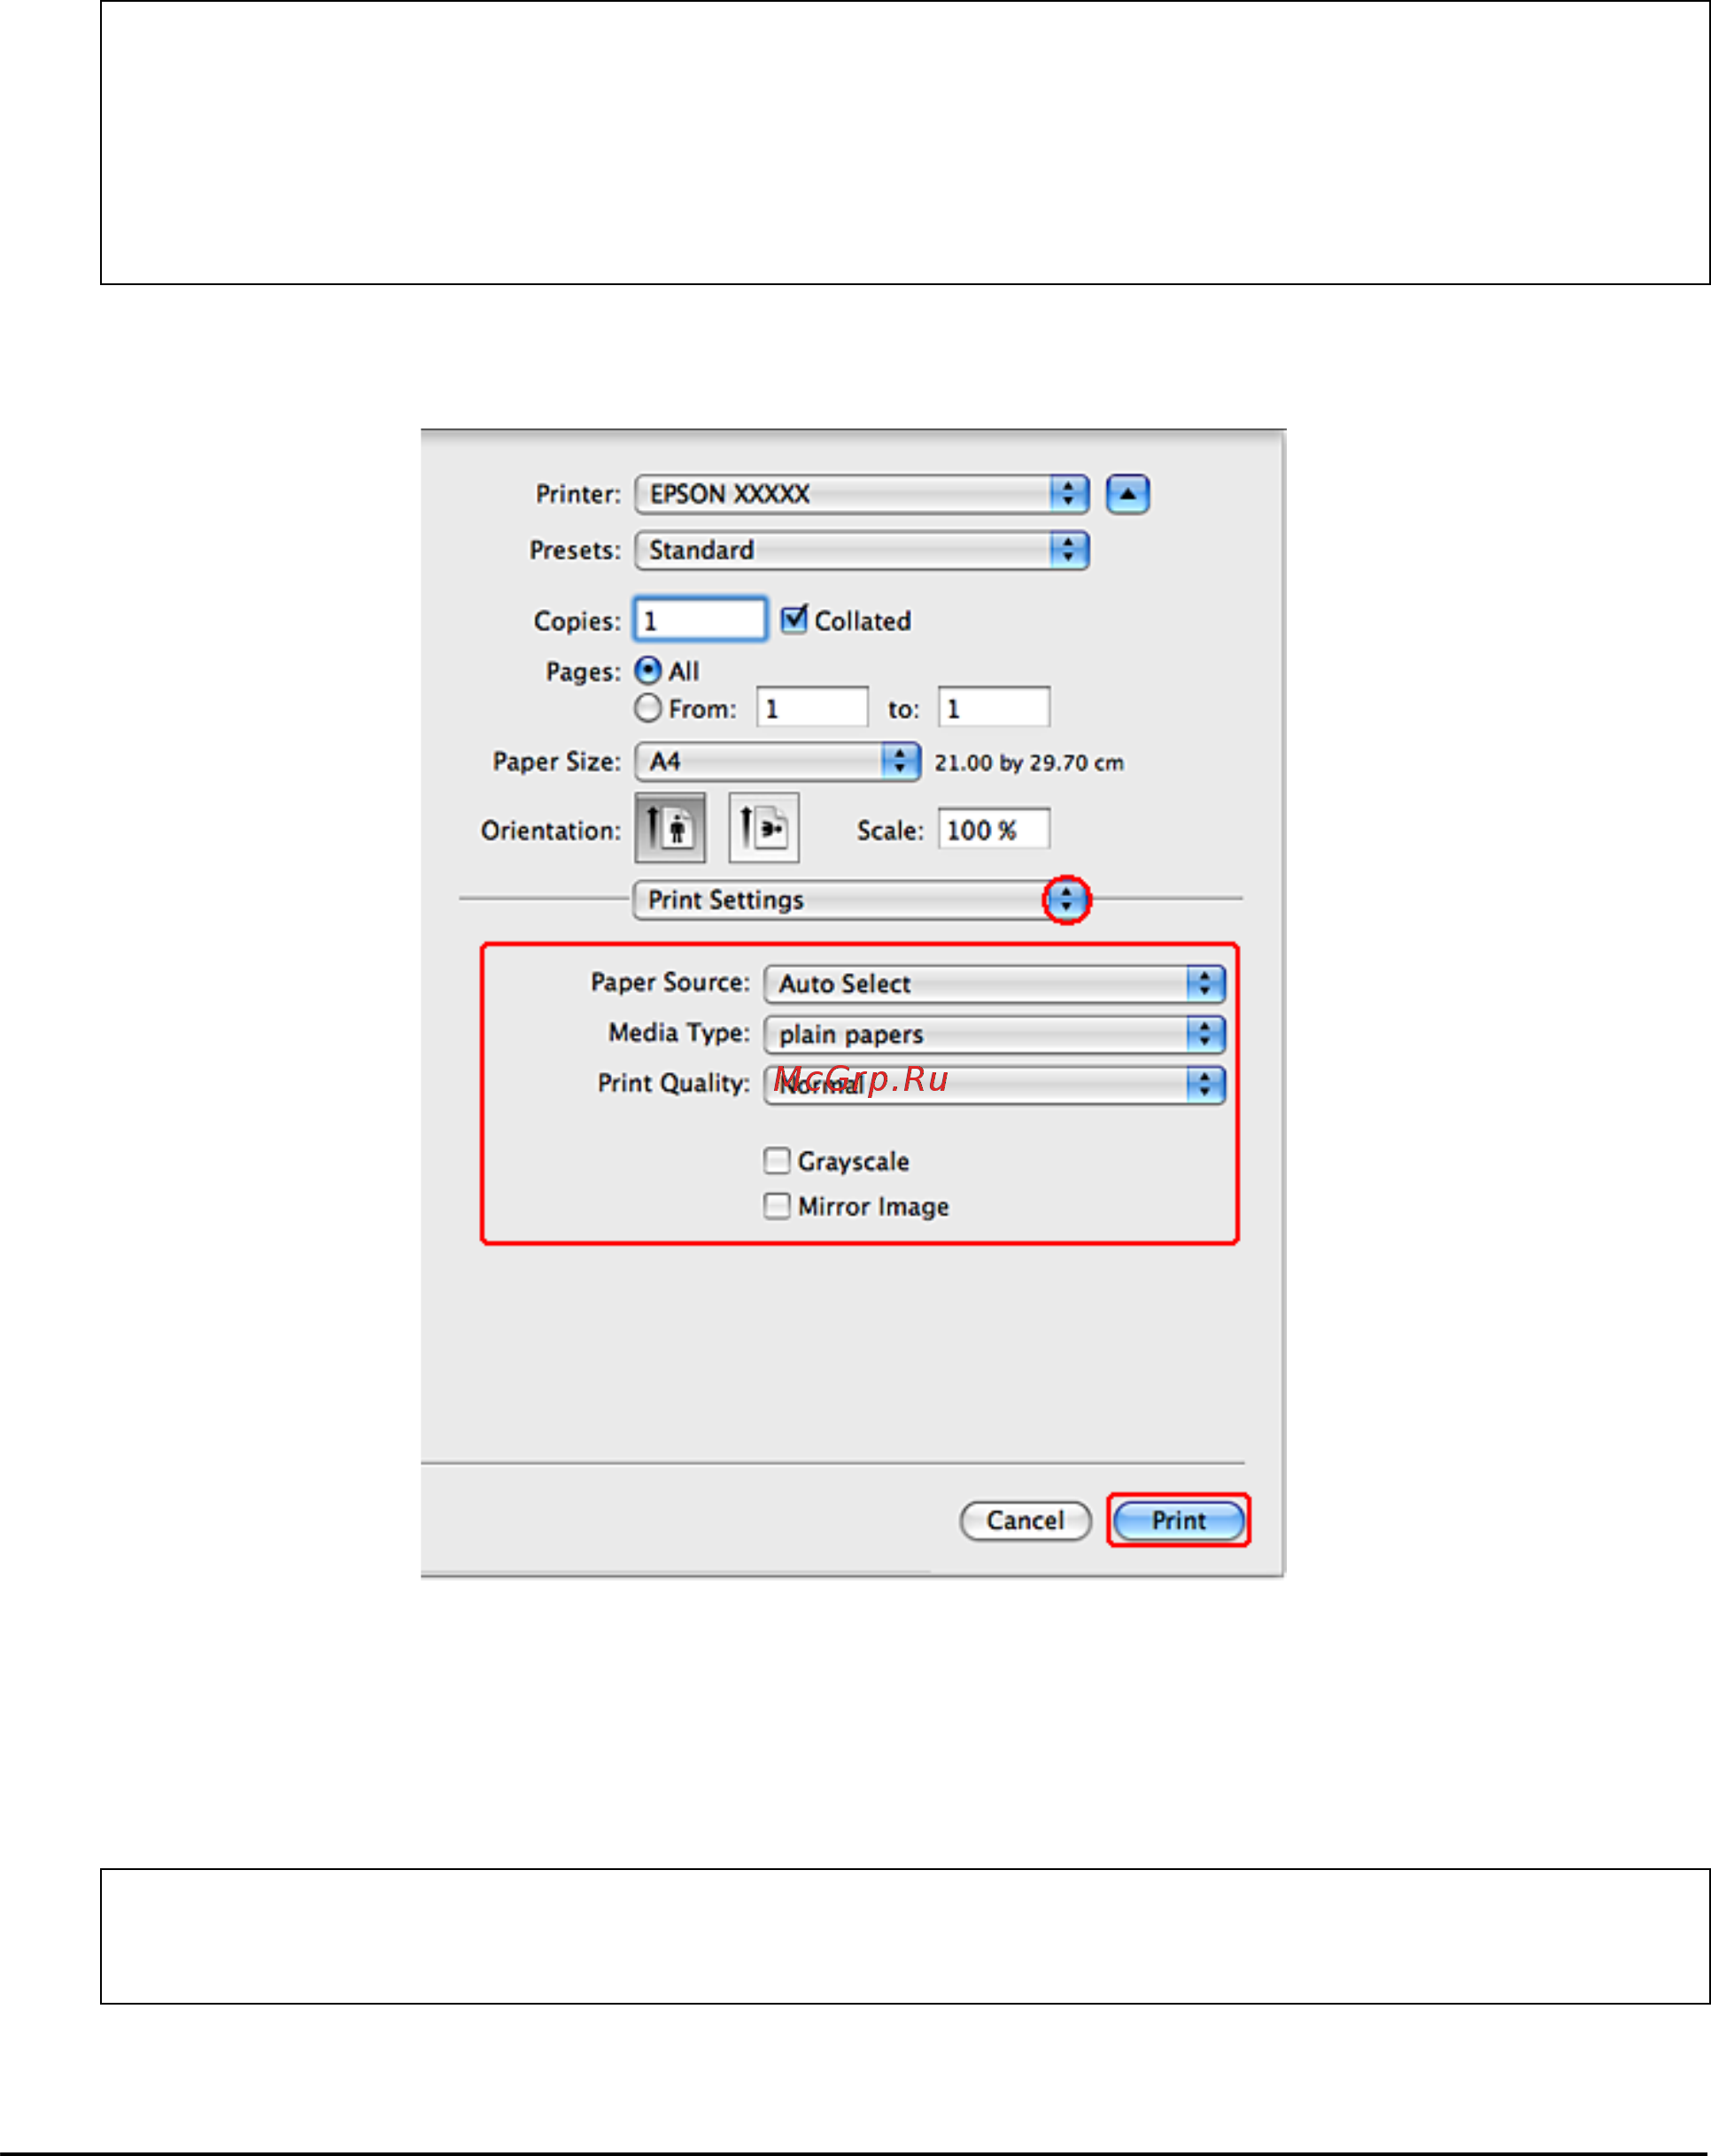This screenshot has width=1711, height=2156.
Task: Click the Print button
Action: [x=1178, y=1521]
